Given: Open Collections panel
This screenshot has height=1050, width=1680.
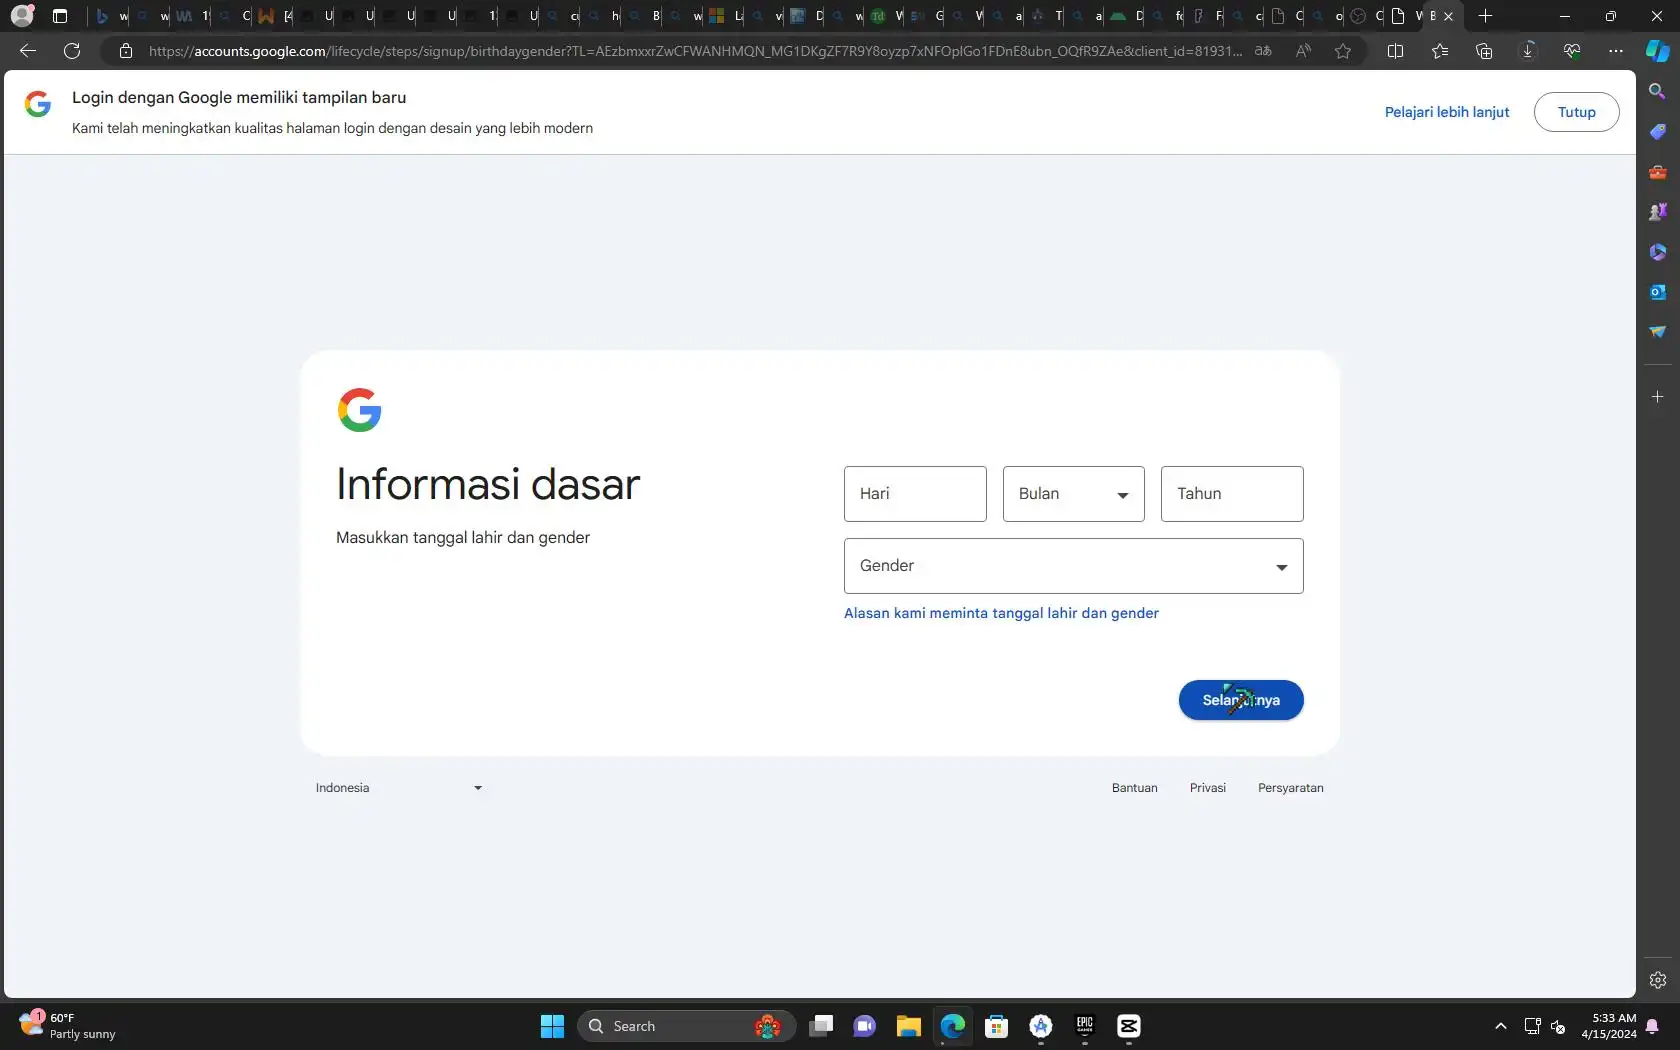Looking at the screenshot, I should pos(1484,51).
